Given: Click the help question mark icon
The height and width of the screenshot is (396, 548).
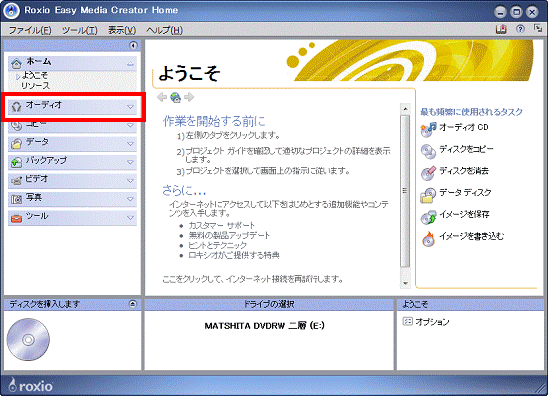Looking at the screenshot, I should (520, 29).
